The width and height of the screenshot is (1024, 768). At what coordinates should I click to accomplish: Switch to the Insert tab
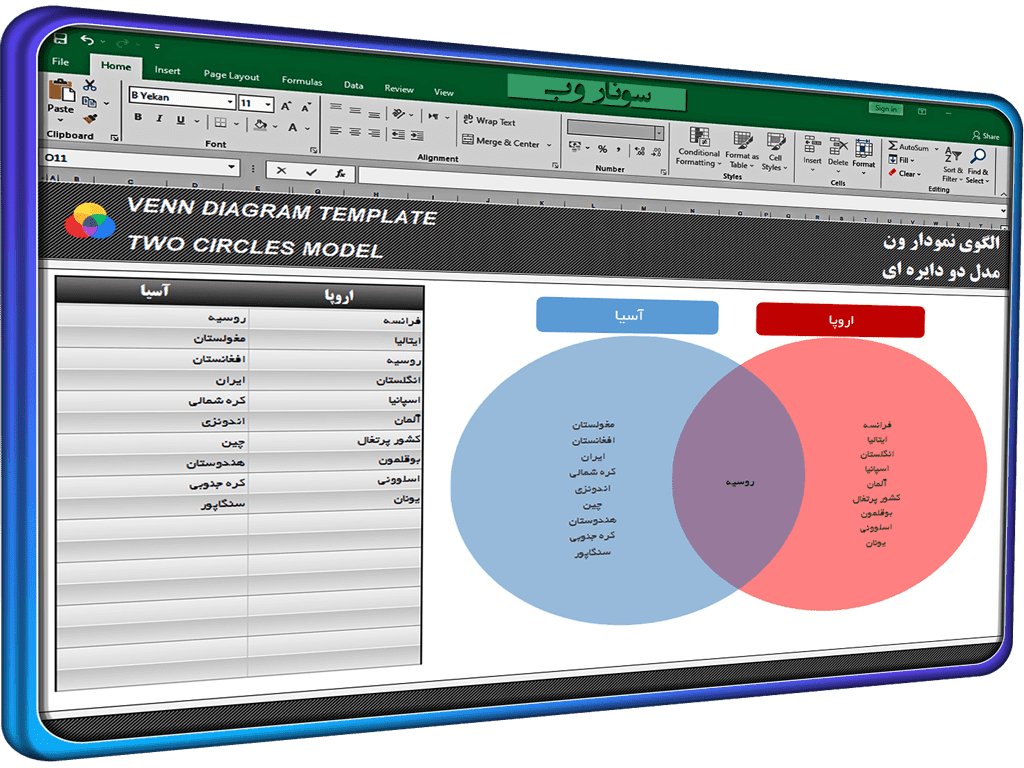point(167,70)
